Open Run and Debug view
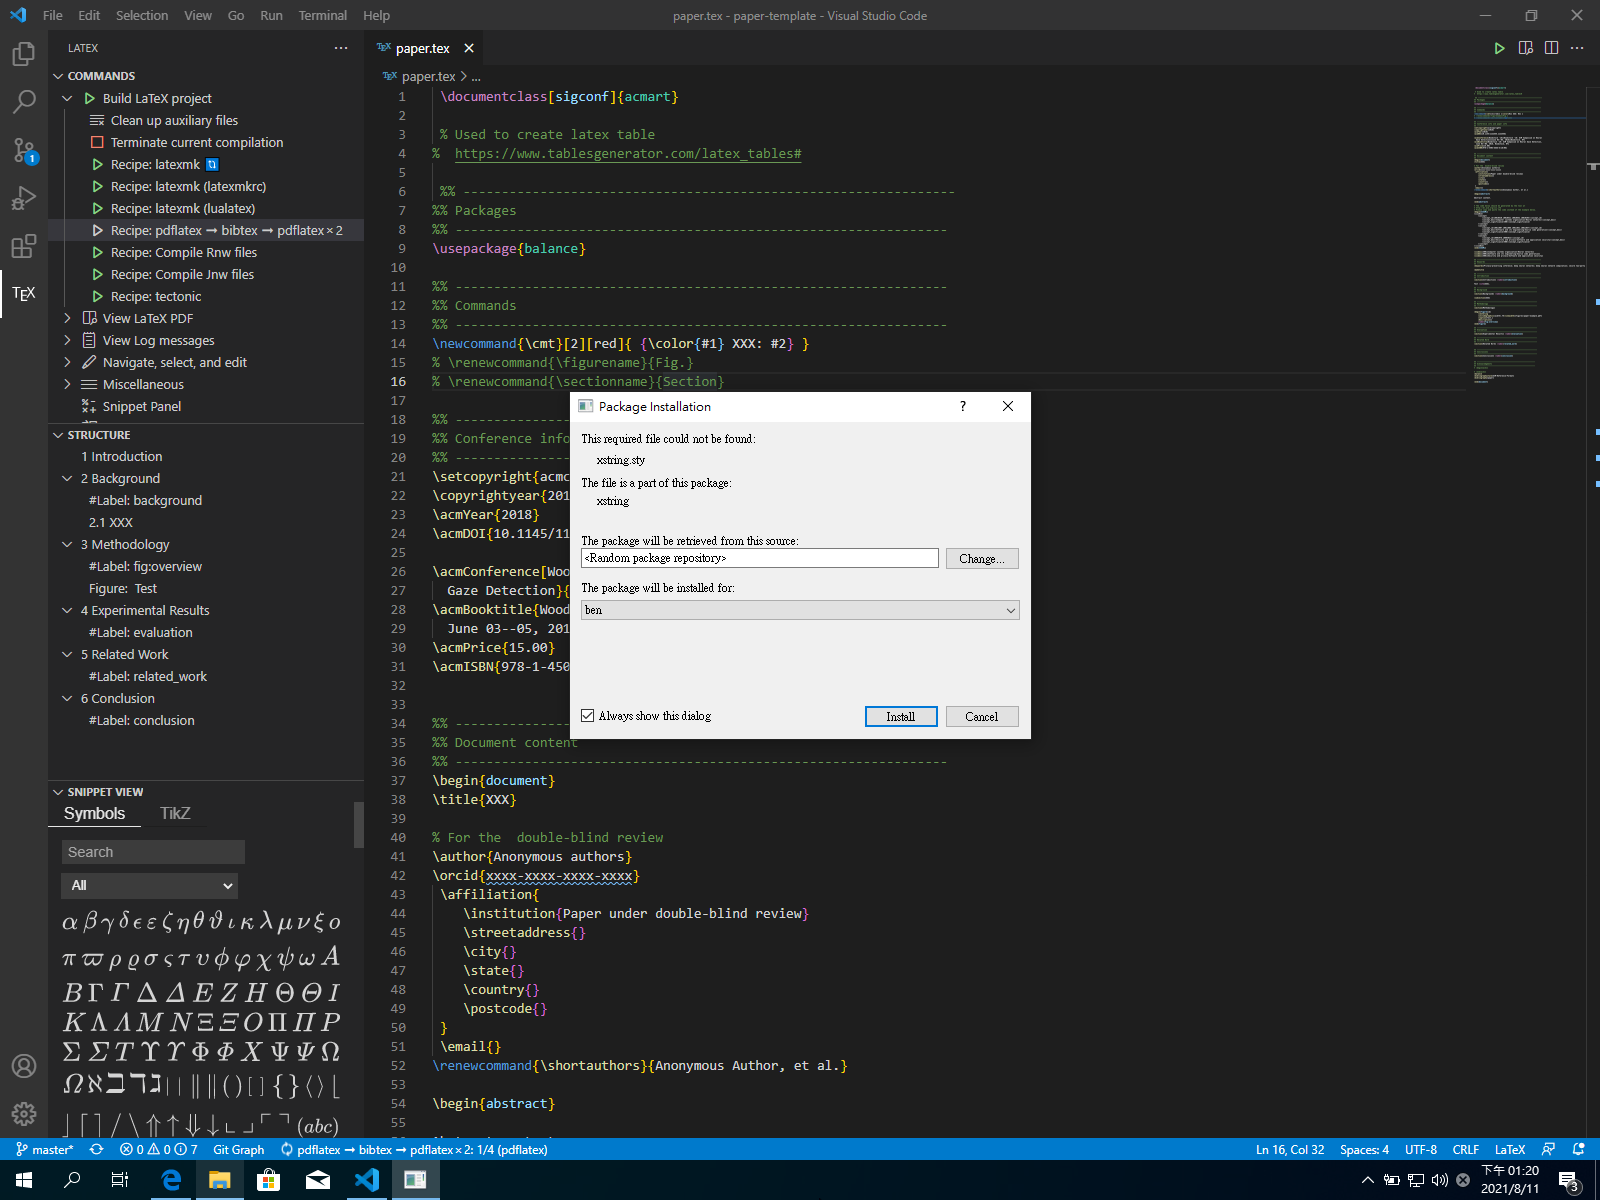Image resolution: width=1600 pixels, height=1200 pixels. [x=24, y=198]
